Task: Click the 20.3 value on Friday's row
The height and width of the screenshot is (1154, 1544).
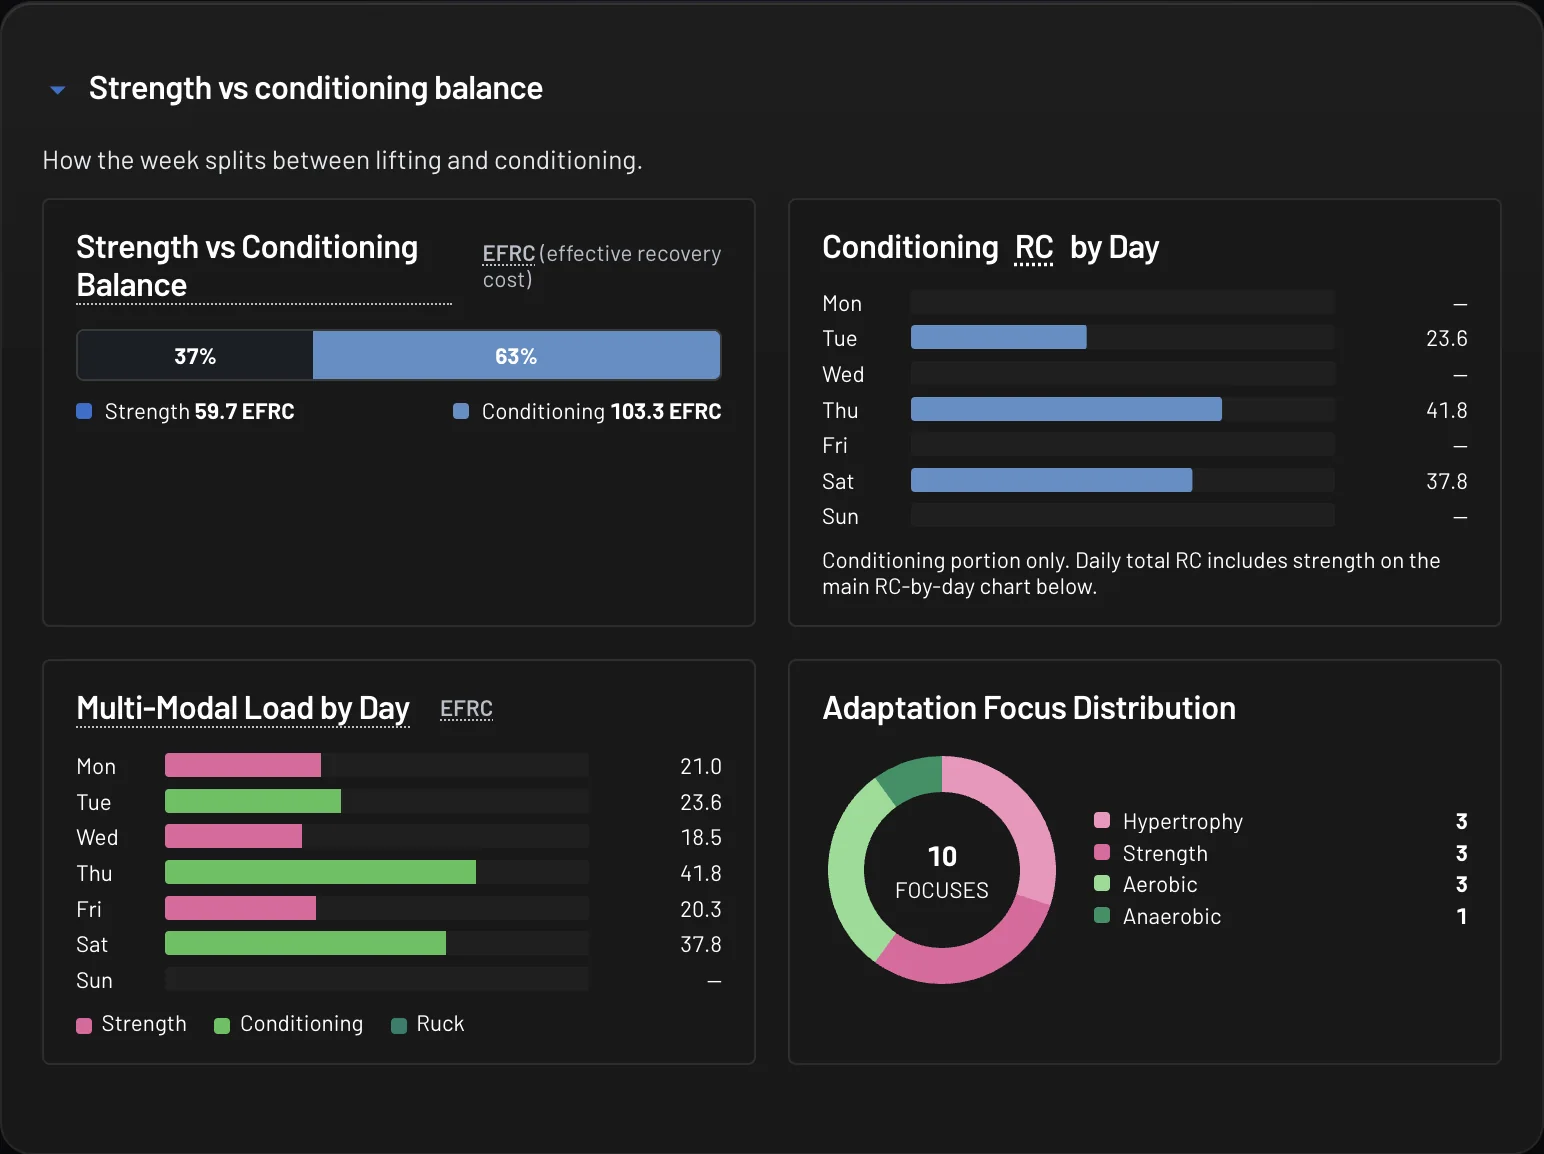Action: tap(701, 909)
